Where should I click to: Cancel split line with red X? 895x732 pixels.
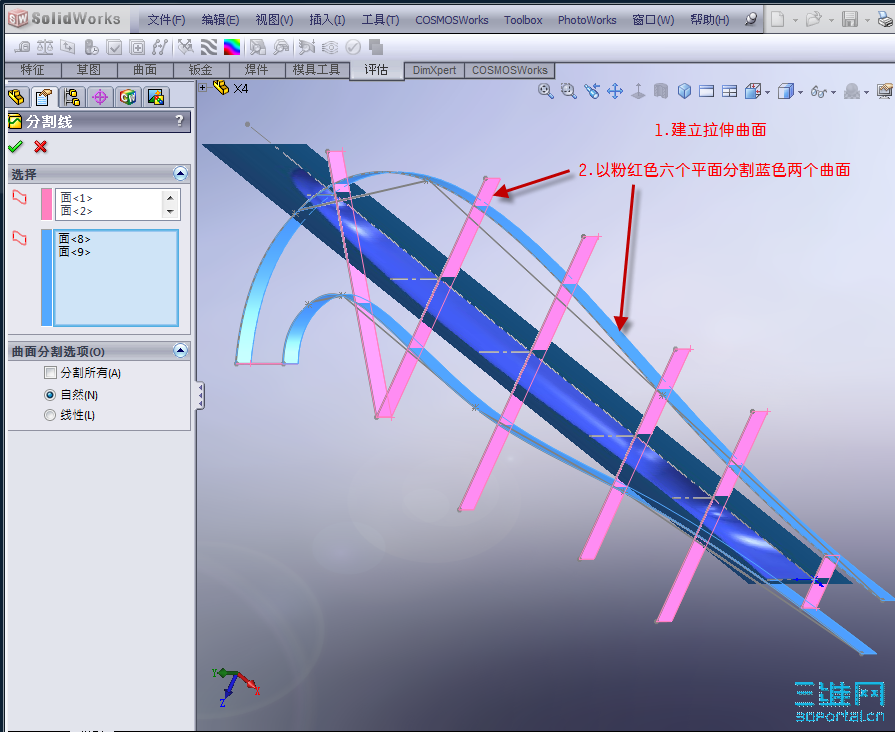coord(40,147)
